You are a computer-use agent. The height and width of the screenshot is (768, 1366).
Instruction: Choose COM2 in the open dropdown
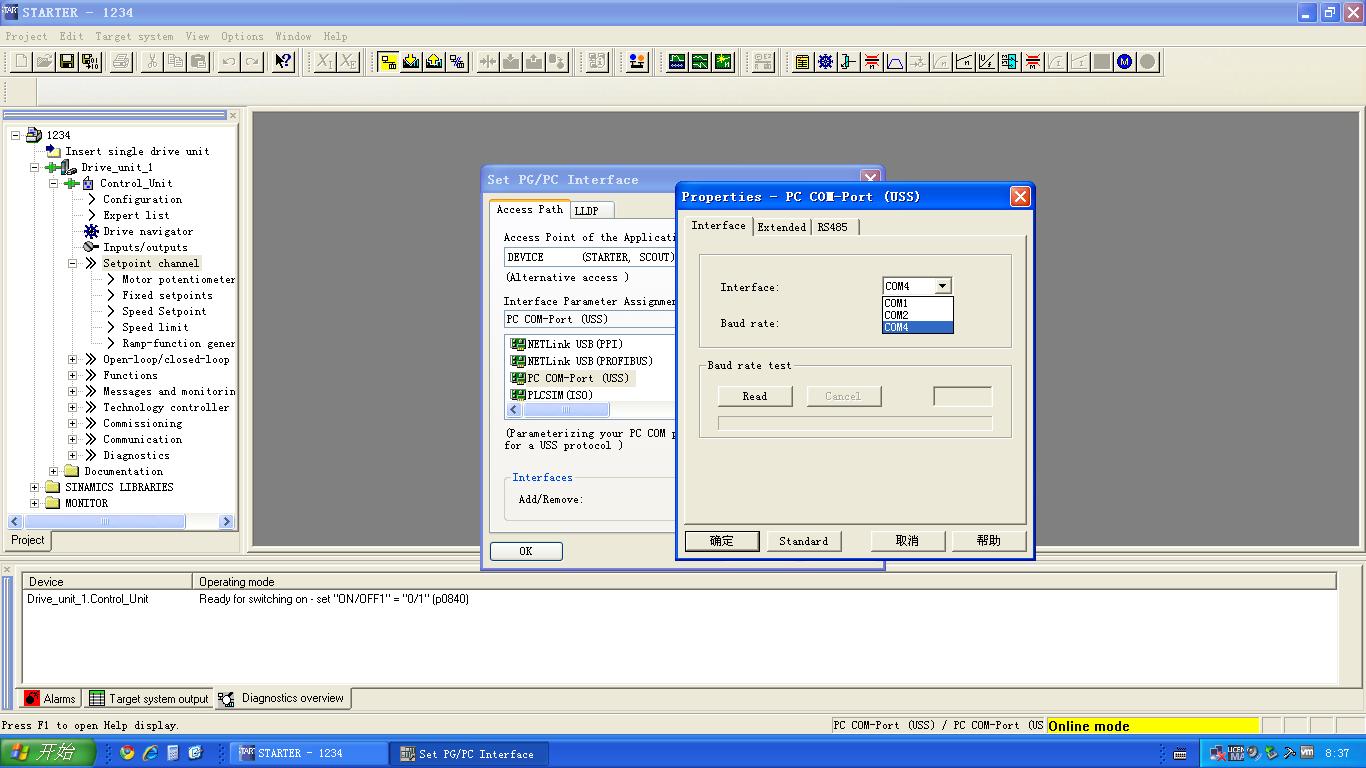[x=897, y=315]
